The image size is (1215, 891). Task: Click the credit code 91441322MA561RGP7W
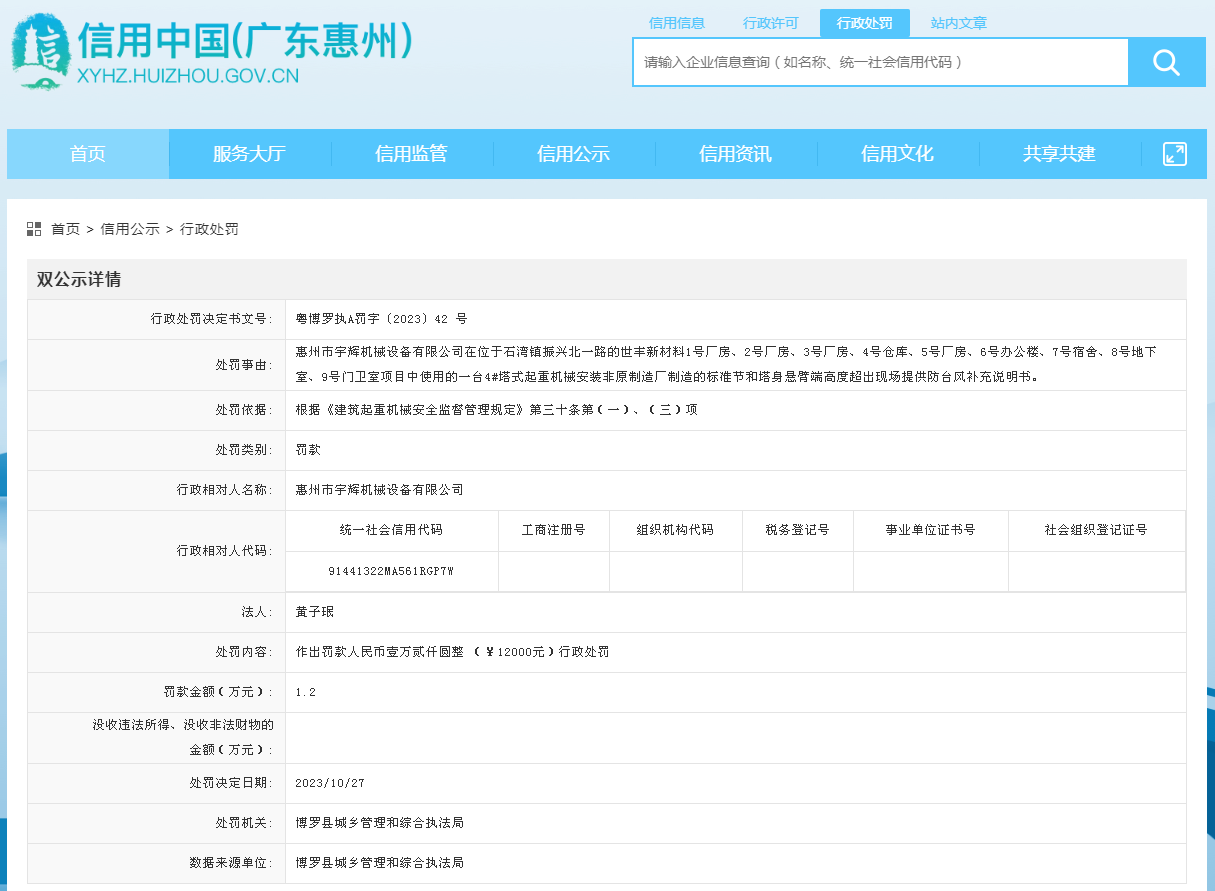pyautogui.click(x=391, y=571)
